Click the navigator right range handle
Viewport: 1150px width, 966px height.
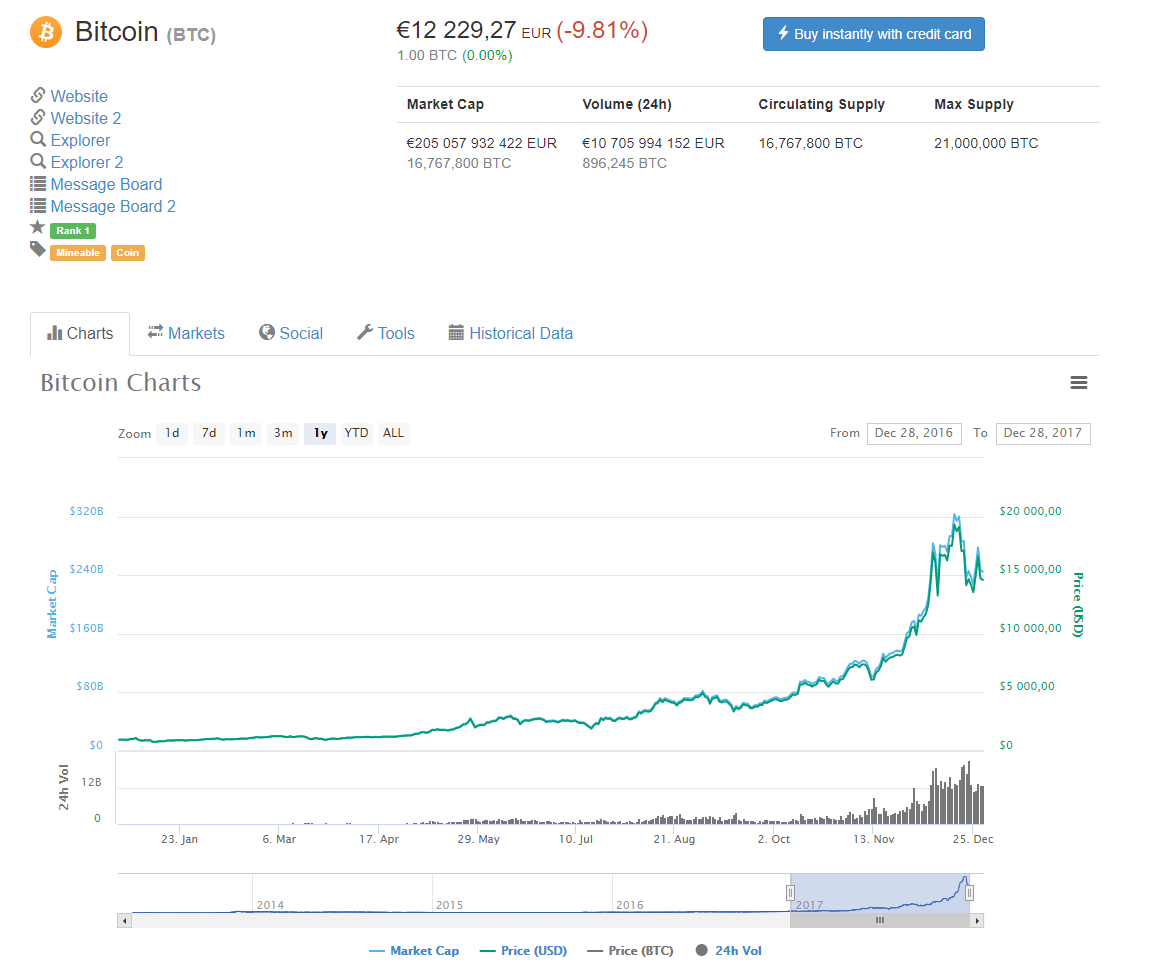[x=970, y=893]
